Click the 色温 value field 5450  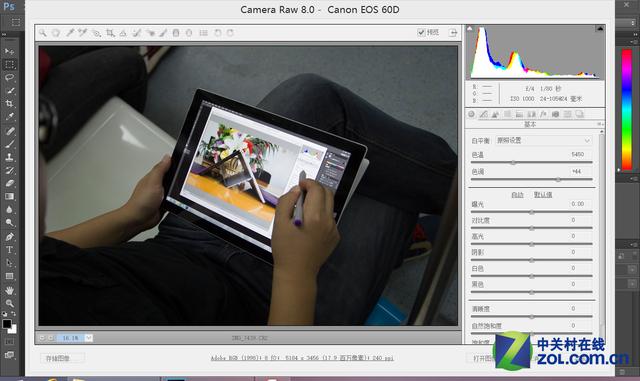pos(581,154)
